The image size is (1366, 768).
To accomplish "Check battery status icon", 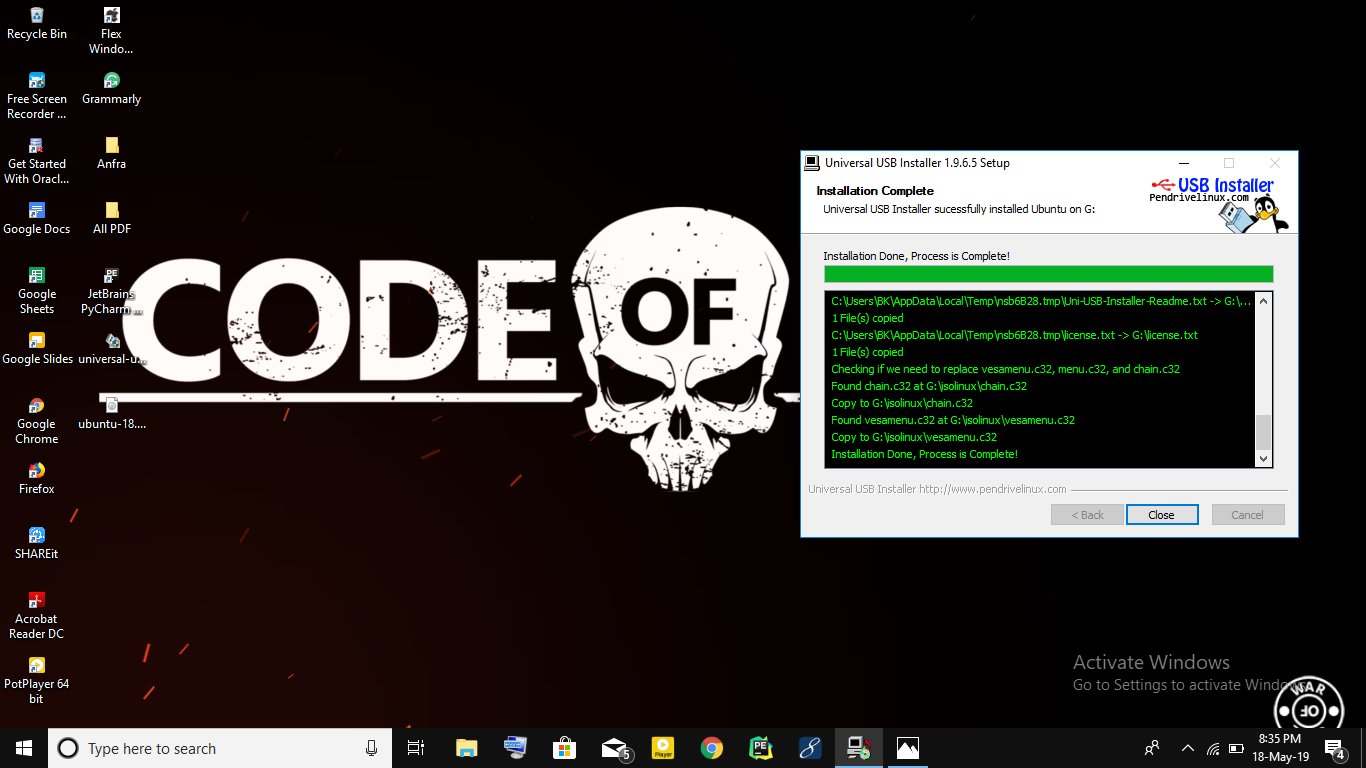I will 1237,748.
